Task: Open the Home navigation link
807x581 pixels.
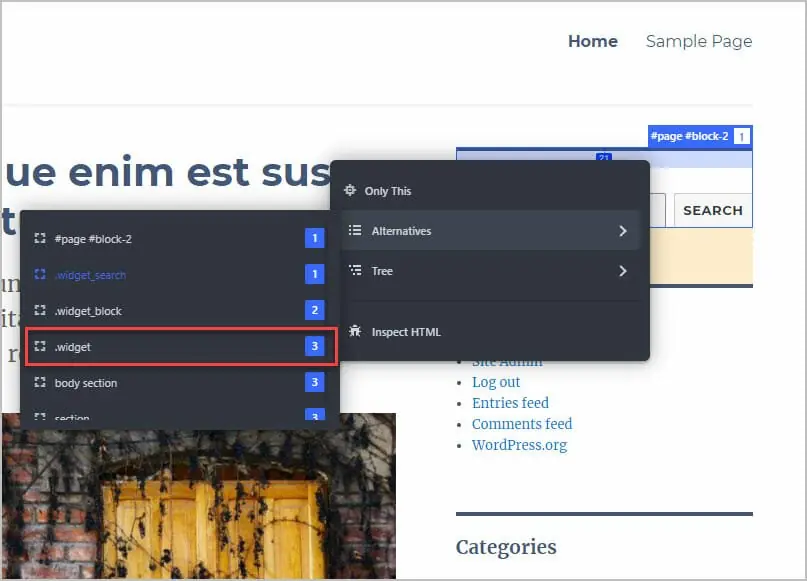Action: (x=592, y=41)
